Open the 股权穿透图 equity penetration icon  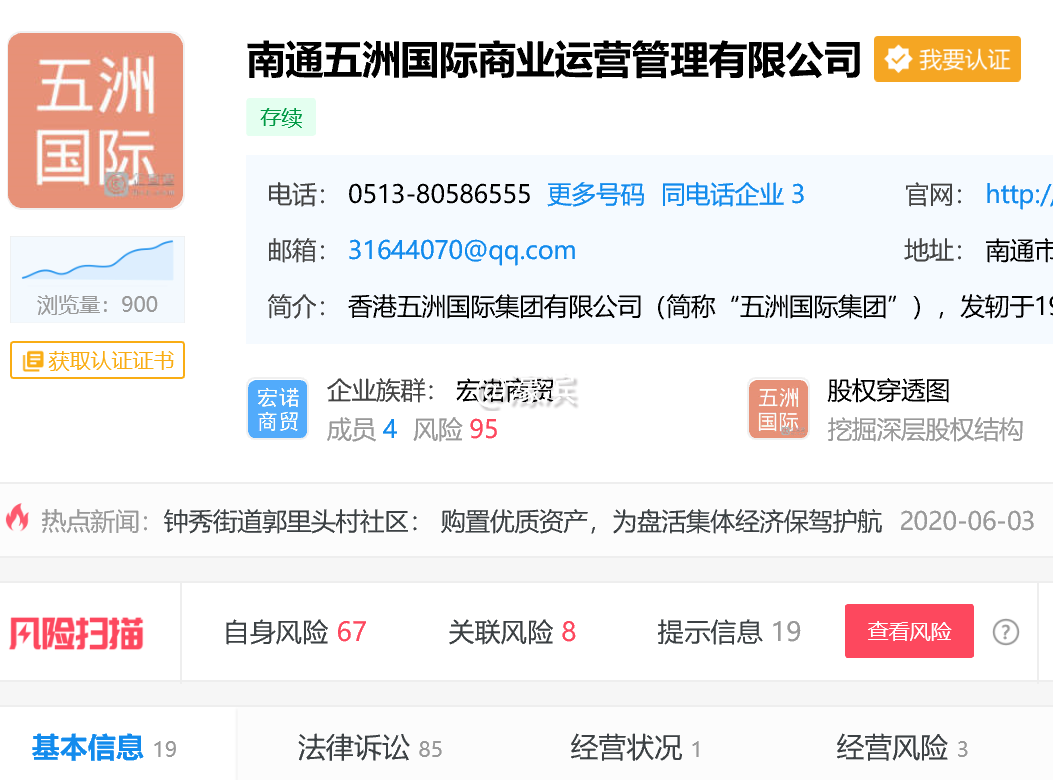(x=778, y=409)
